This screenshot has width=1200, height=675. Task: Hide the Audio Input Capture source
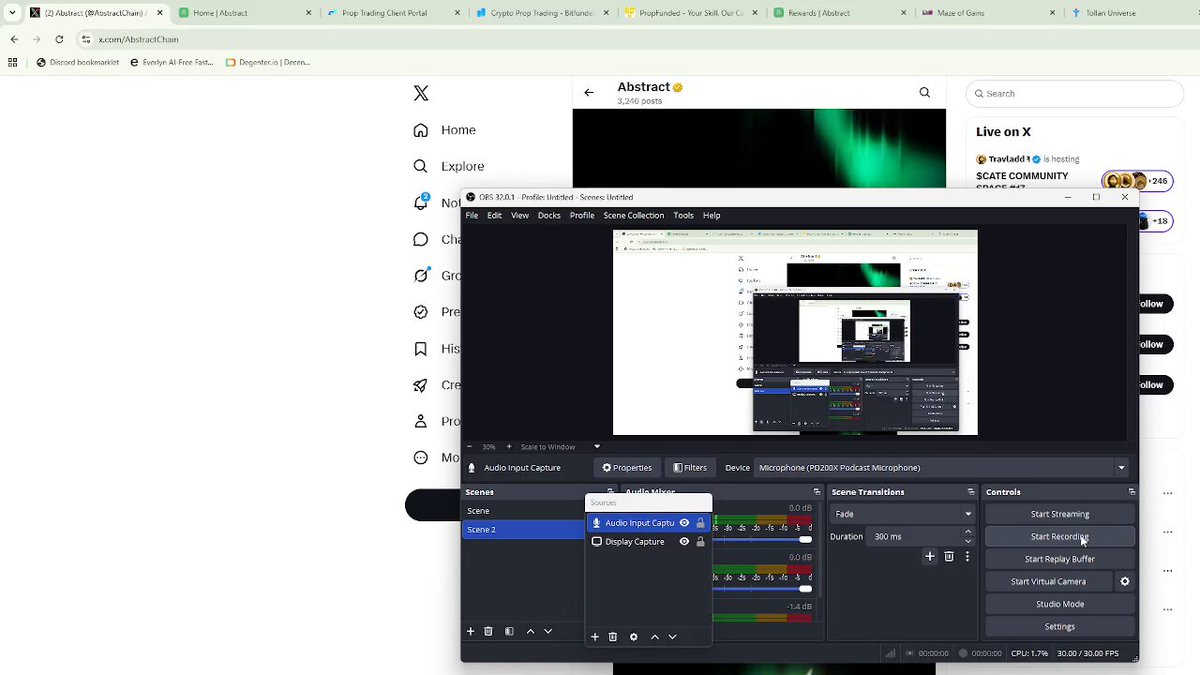click(x=684, y=523)
